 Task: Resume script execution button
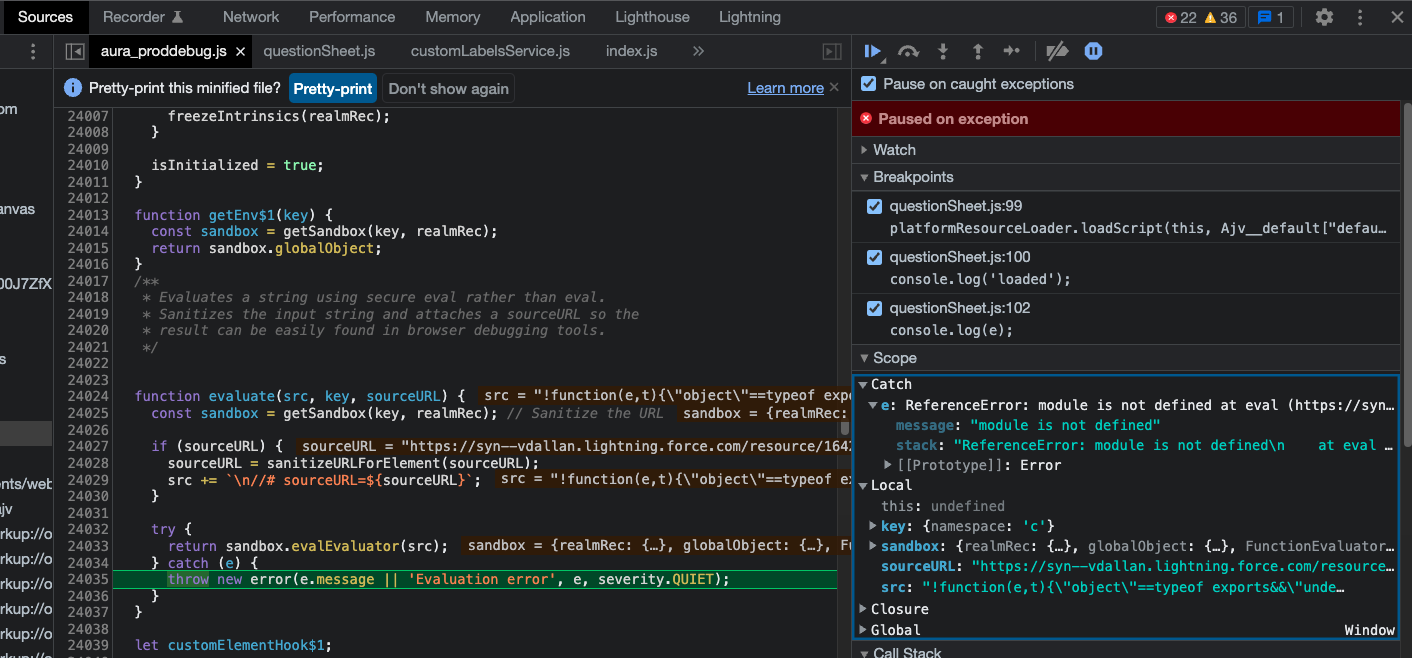[873, 51]
